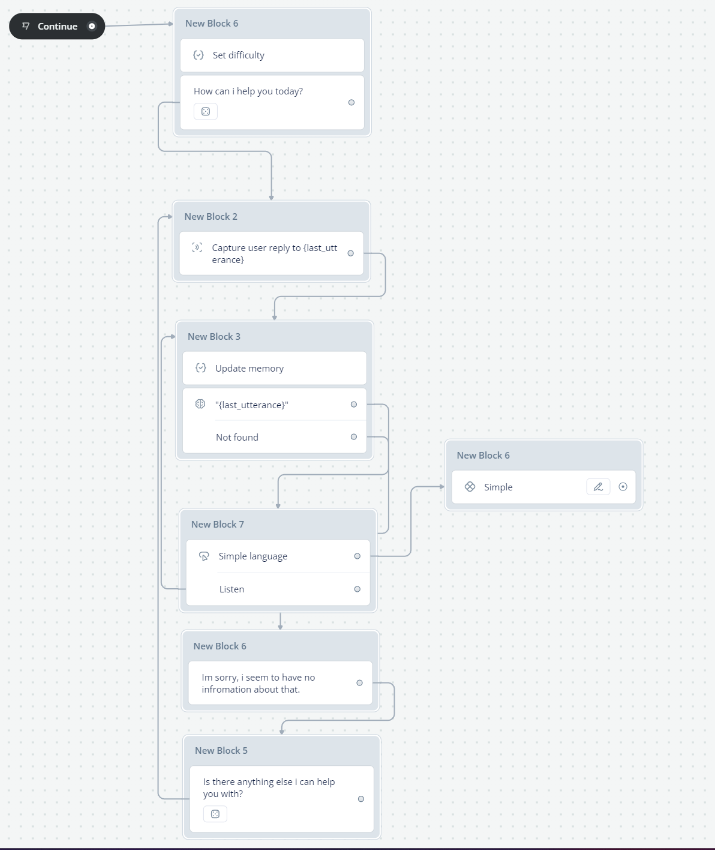Select the New Block 7 title
This screenshot has height=850, width=715.
(x=217, y=524)
